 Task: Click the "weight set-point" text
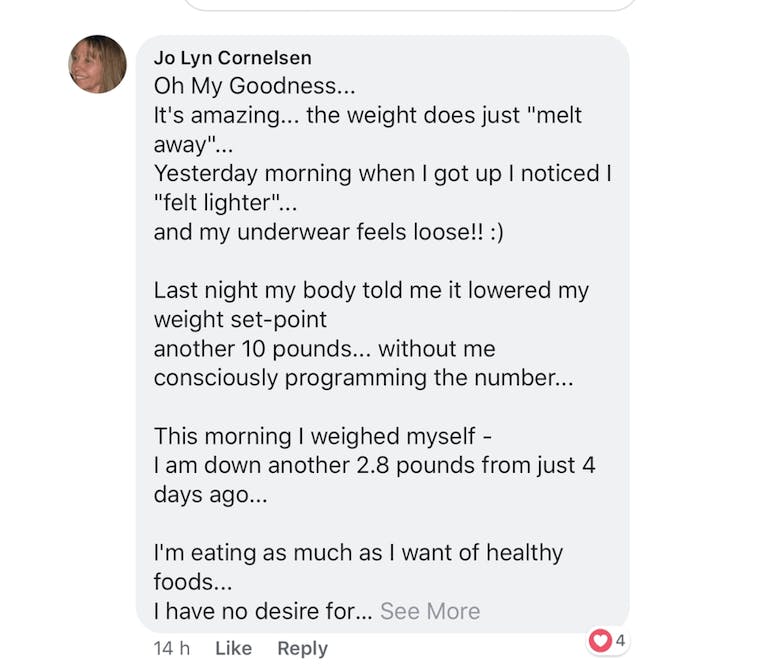[240, 319]
